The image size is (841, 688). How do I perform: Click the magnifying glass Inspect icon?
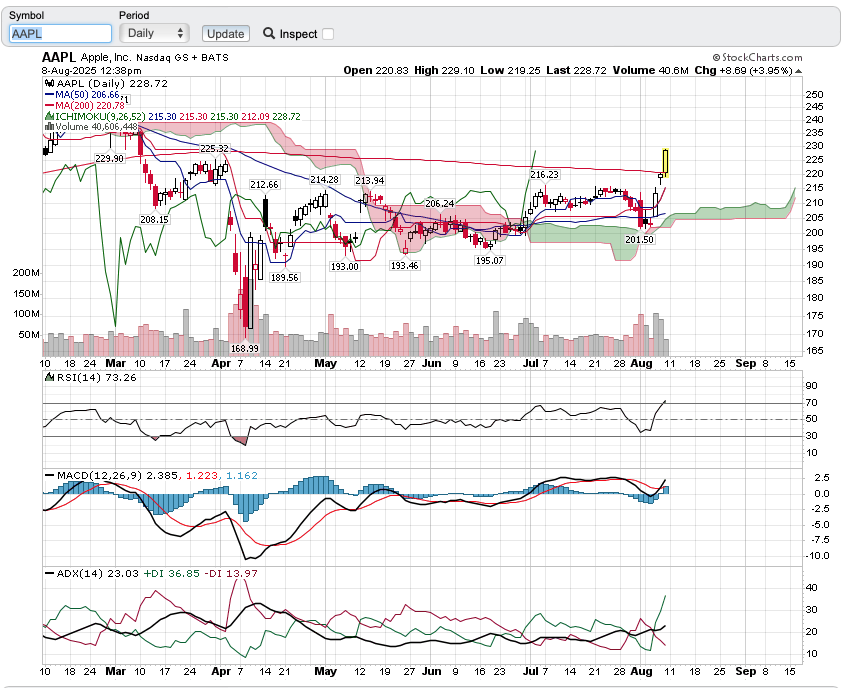269,33
